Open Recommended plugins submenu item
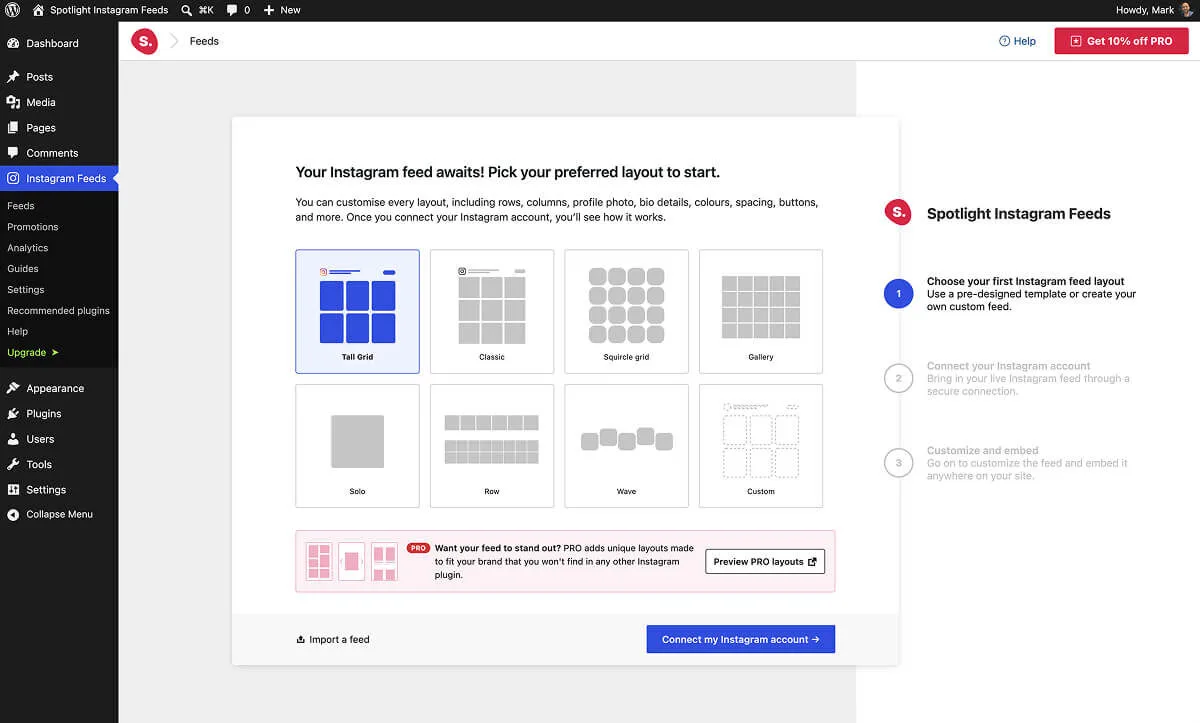 click(58, 311)
